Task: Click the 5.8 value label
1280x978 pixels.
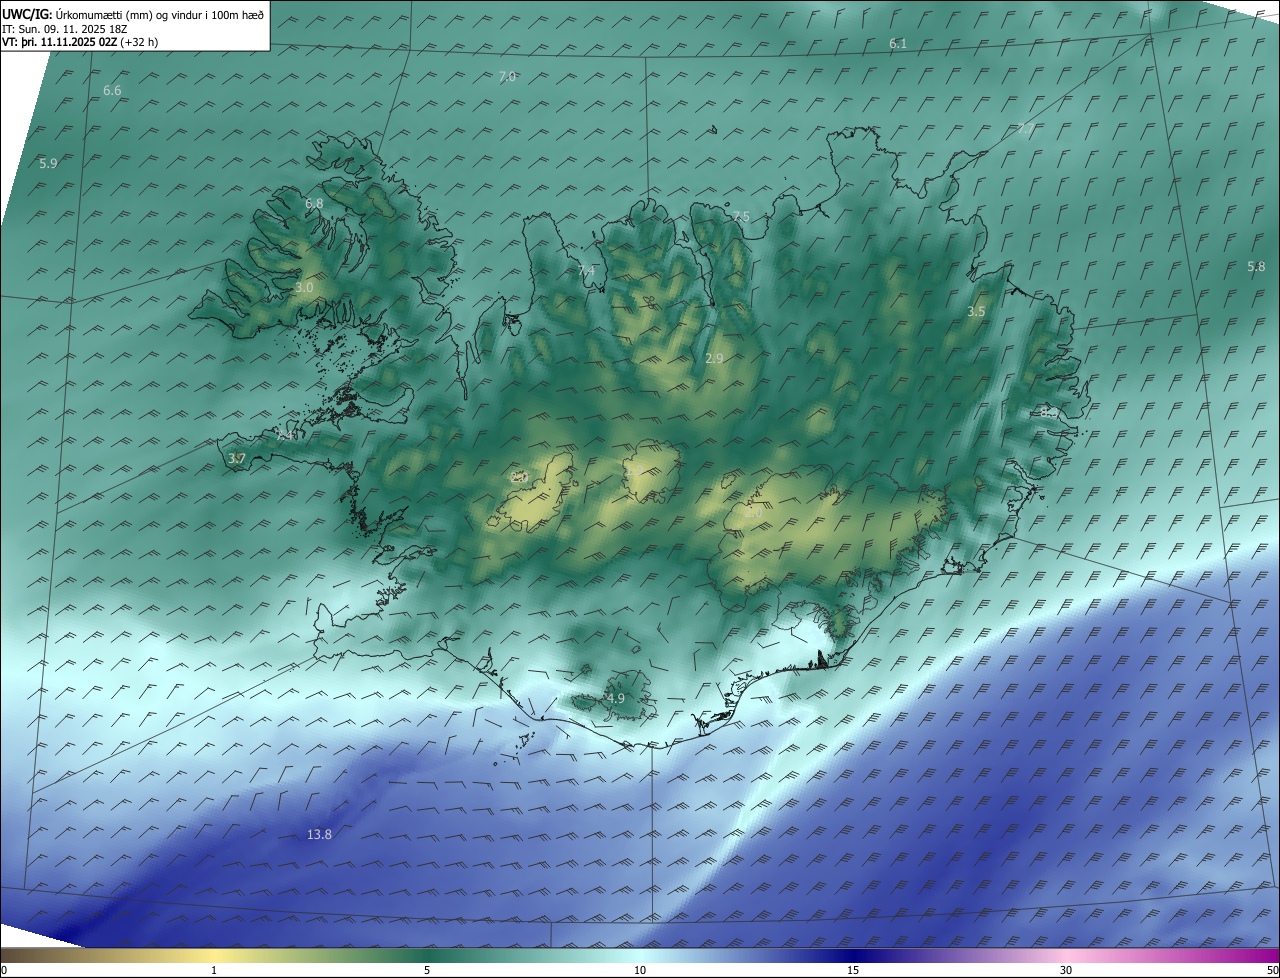Action: (1256, 267)
